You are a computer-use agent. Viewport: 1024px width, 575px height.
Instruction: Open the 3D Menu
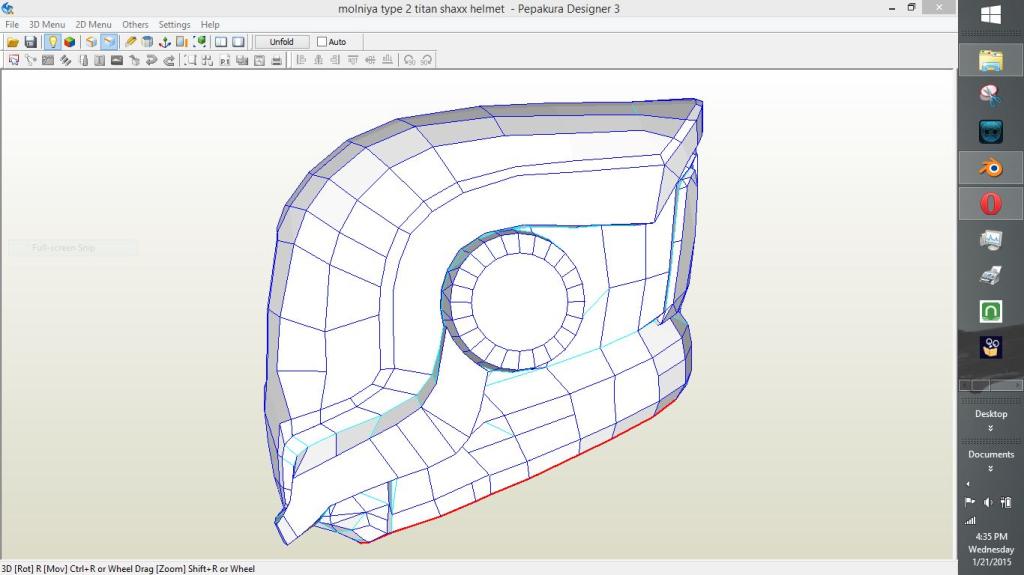click(46, 25)
